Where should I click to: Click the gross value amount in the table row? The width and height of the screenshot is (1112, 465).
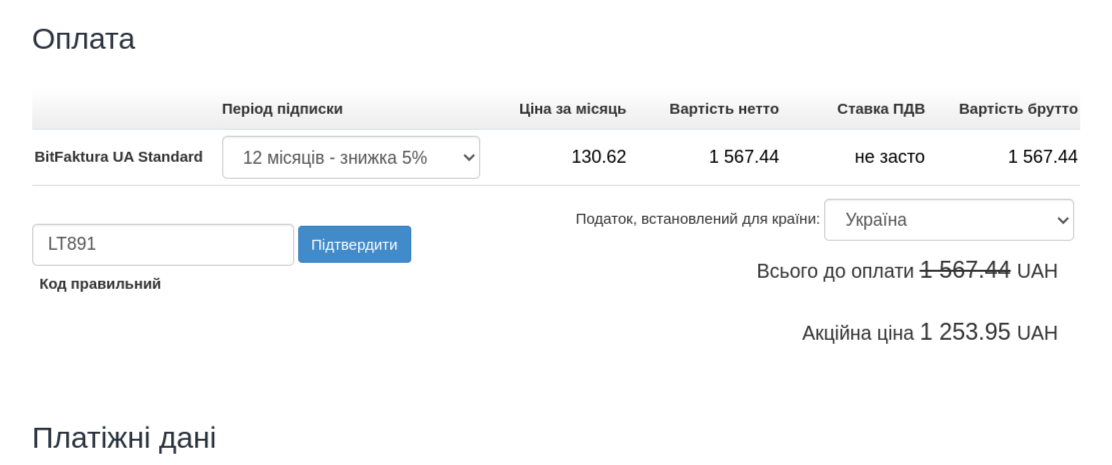coord(1042,157)
